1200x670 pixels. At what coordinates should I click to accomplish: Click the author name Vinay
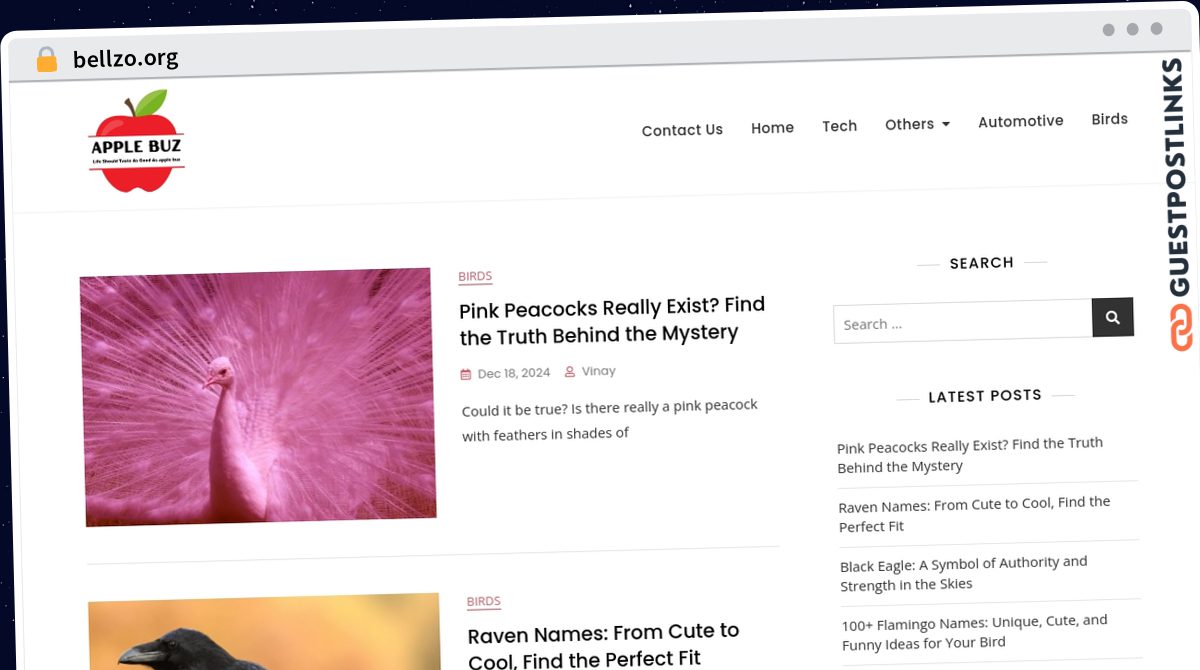pyautogui.click(x=599, y=371)
